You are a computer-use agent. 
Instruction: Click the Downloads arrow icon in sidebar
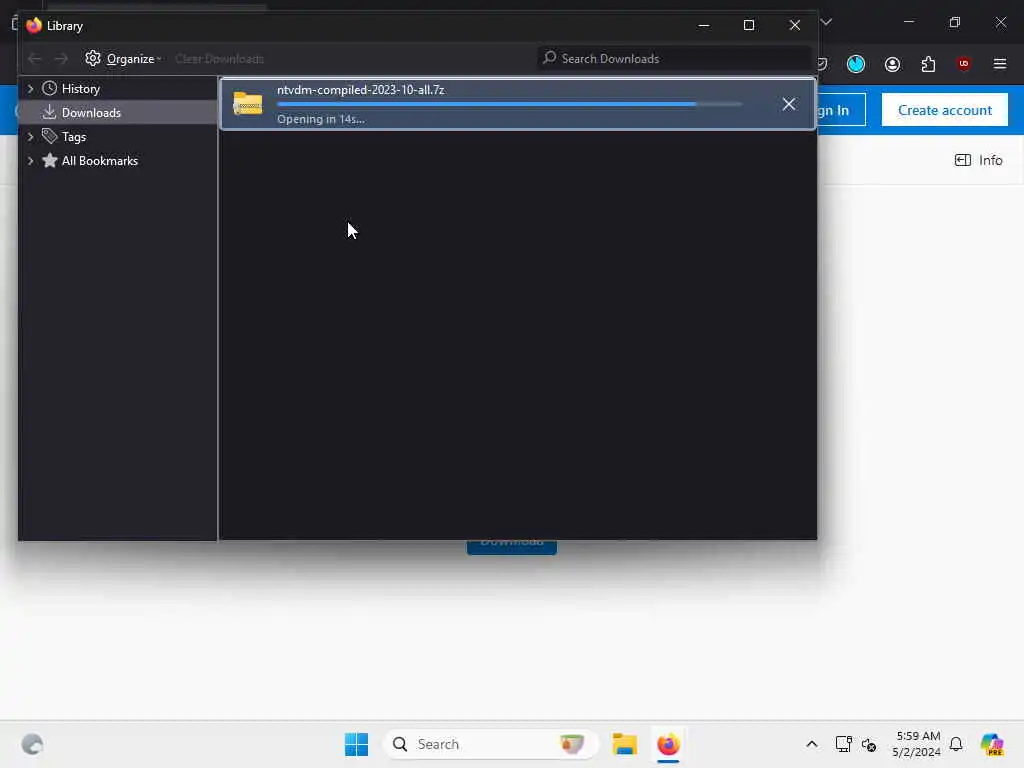click(x=50, y=112)
